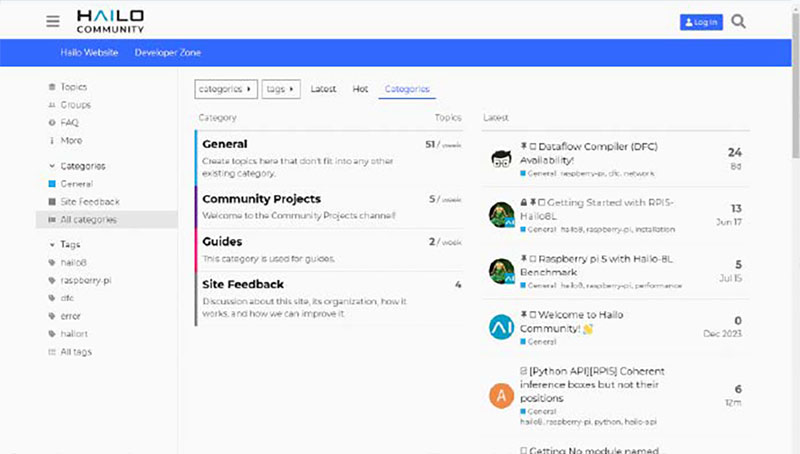
Task: Click General badge under Welcome topic
Action: (538, 342)
